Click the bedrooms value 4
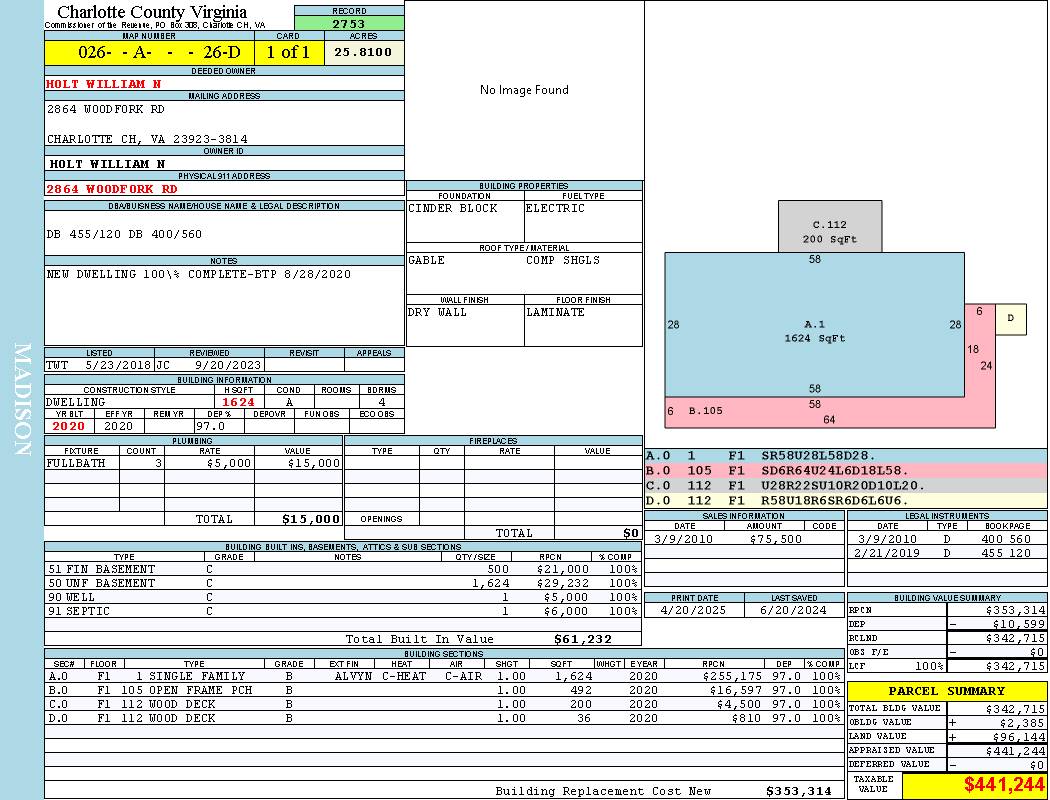1050x800 pixels. click(x=382, y=402)
